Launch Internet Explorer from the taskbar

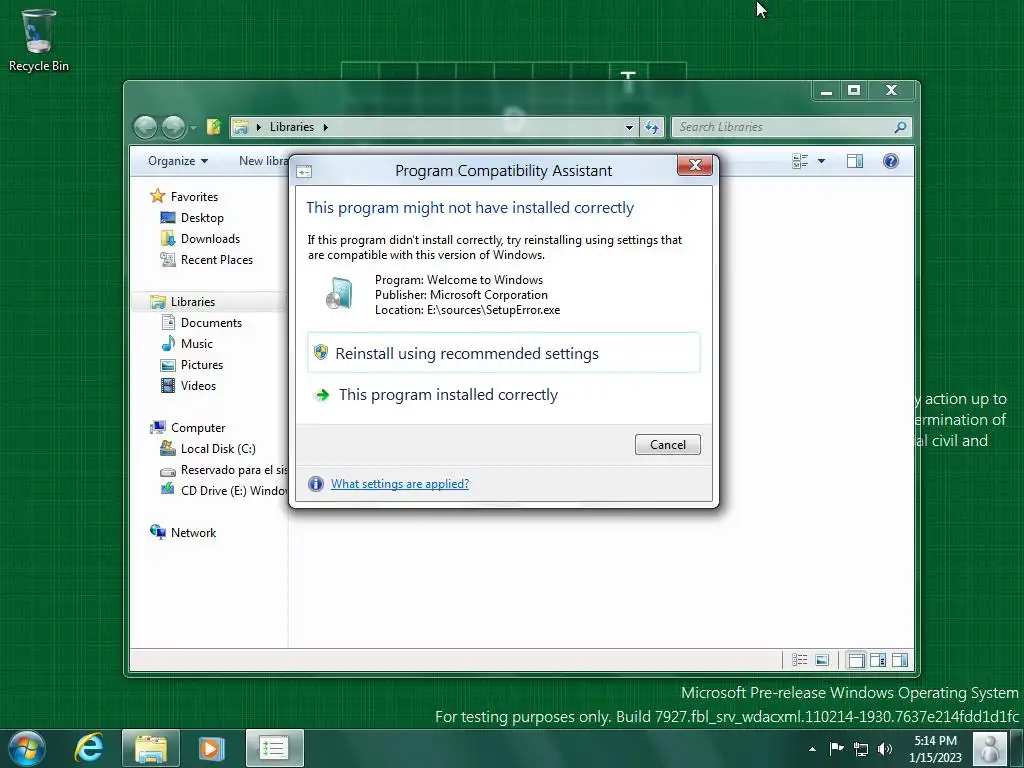89,748
